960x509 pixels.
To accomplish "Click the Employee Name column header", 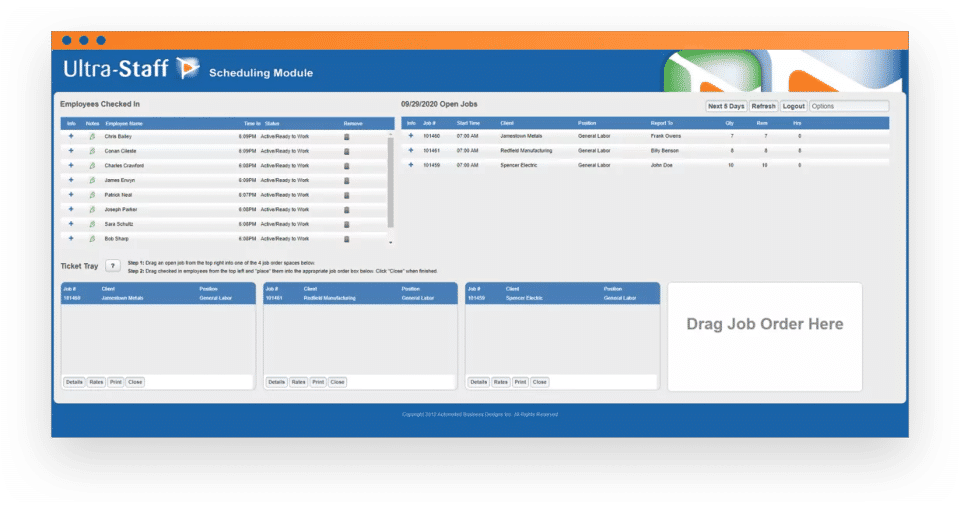I will coord(124,124).
